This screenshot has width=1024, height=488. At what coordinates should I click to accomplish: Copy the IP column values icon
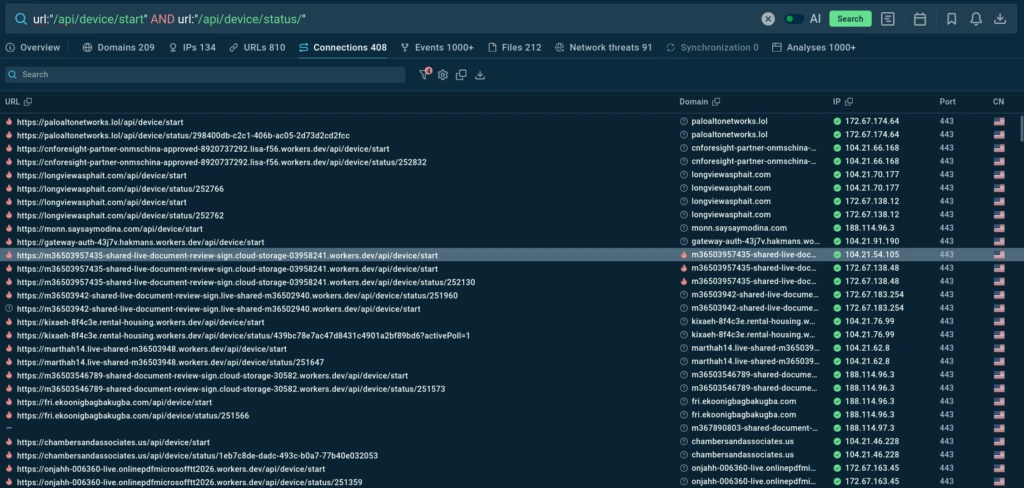[x=849, y=102]
